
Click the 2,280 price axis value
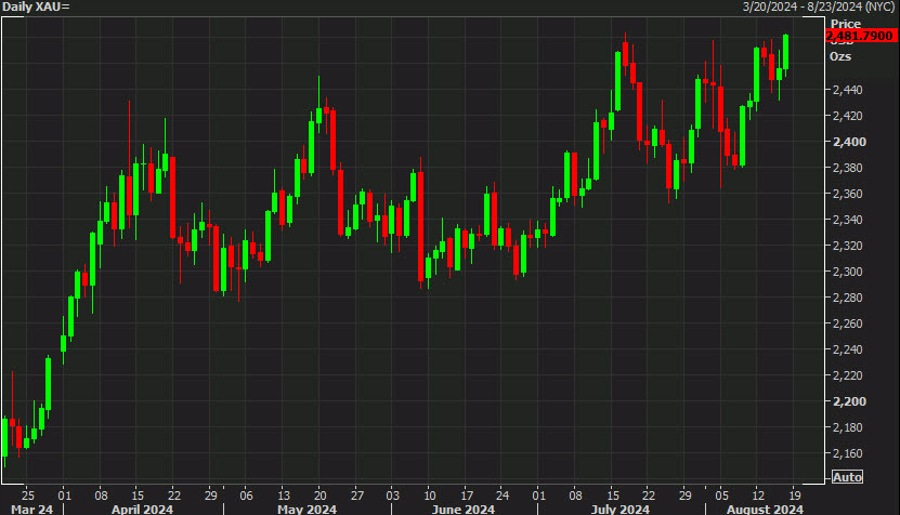(847, 297)
